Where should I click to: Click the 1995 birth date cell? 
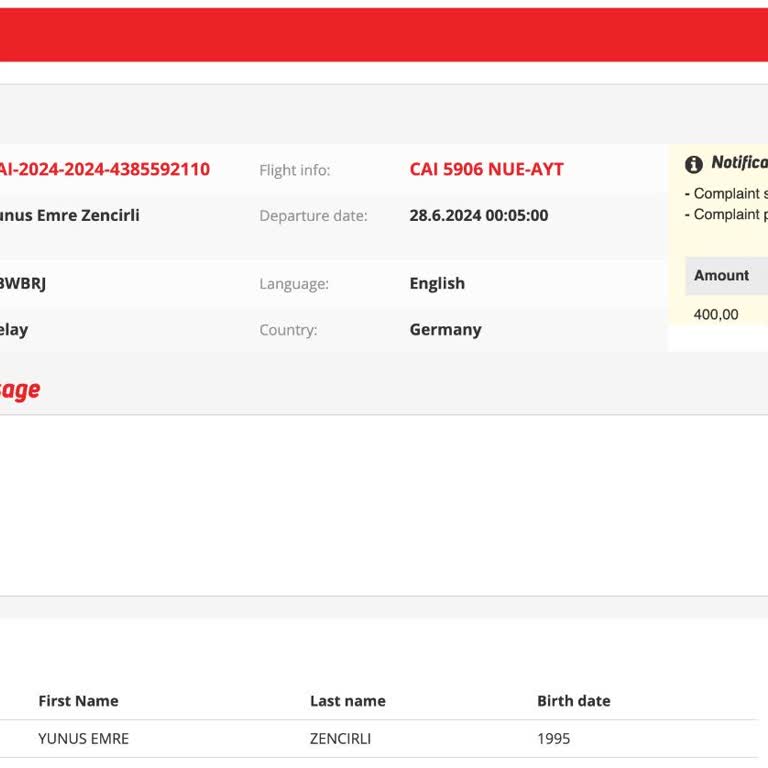(x=553, y=739)
